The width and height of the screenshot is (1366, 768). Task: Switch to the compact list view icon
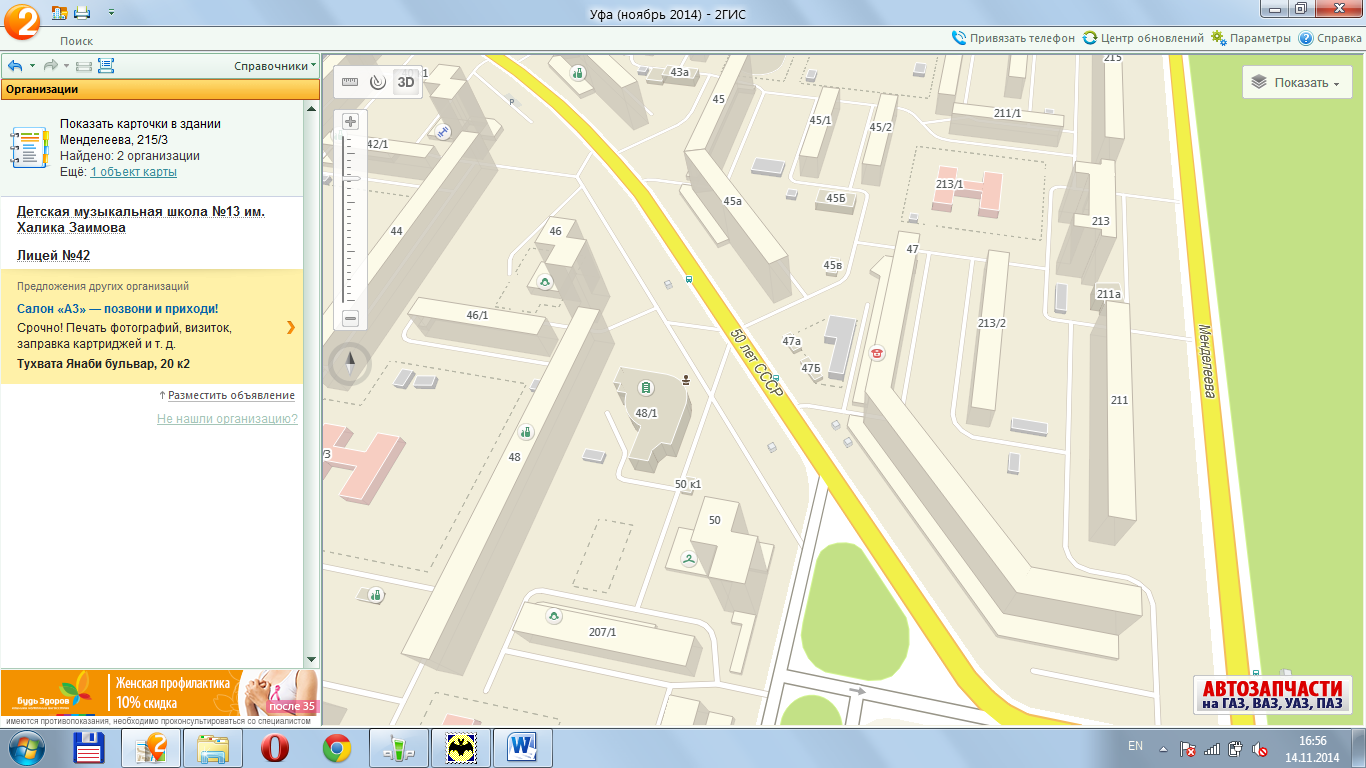pyautogui.click(x=83, y=66)
